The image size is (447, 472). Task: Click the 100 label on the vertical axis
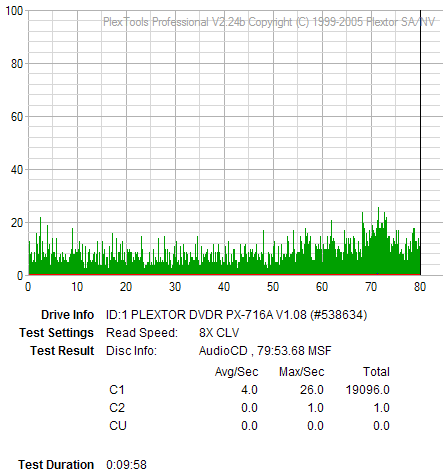(14, 11)
